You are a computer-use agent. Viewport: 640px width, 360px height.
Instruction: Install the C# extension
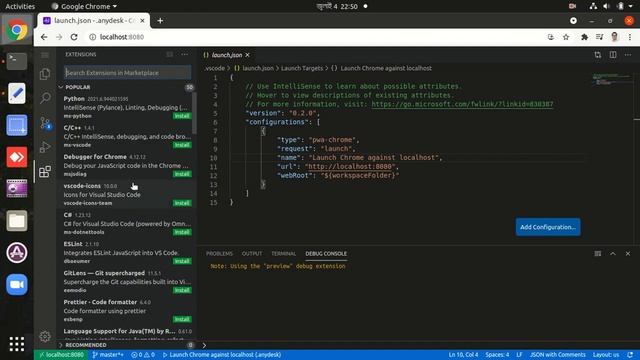pyautogui.click(x=182, y=232)
